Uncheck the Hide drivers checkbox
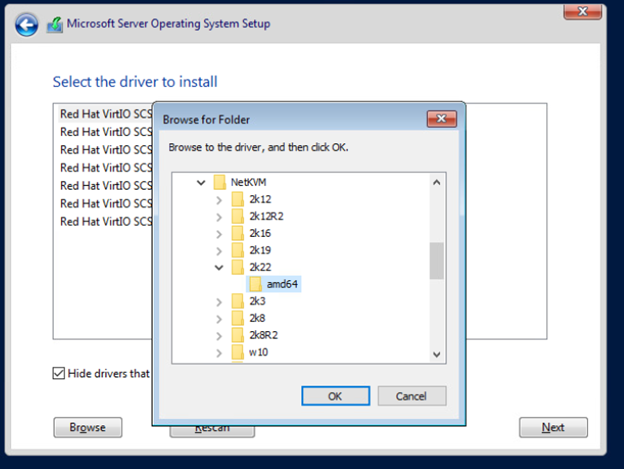Viewport: 624px width, 469px height. (58, 373)
